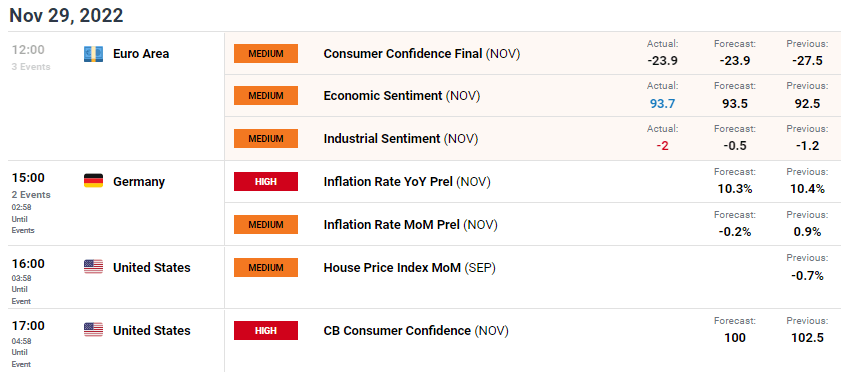This screenshot has height=377, width=841.
Task: Click the Industrial Sentiment actual value -2
Action: [x=662, y=146]
